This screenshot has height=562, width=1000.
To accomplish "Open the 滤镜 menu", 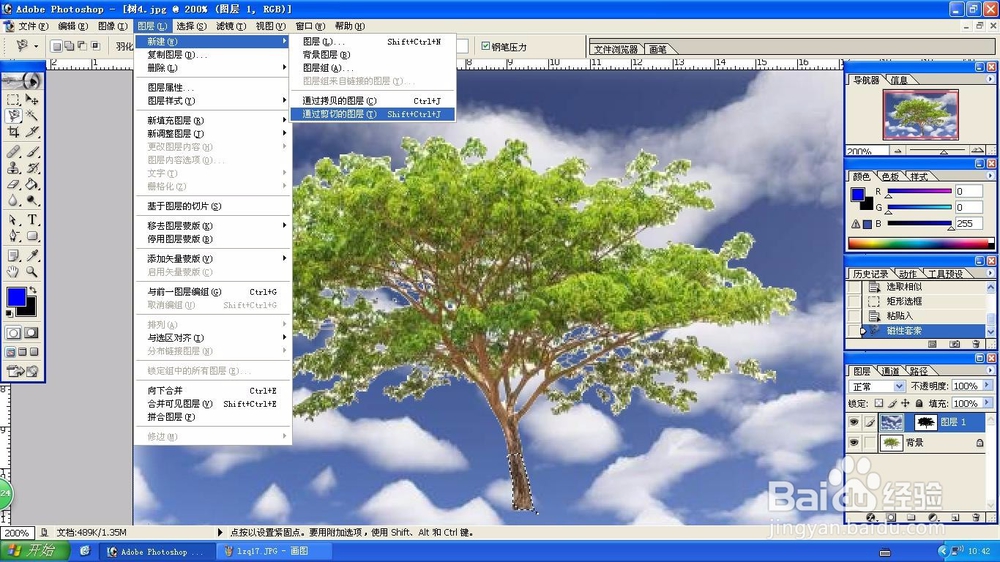I will (231, 26).
